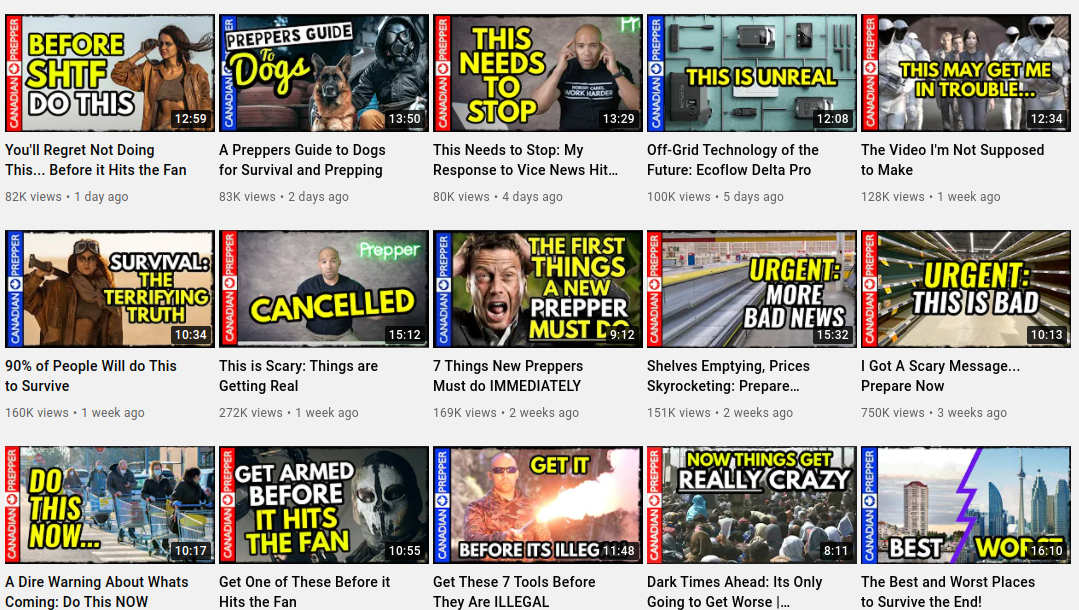Select the 'This May Get Me In Trouble' thumbnail
The width and height of the screenshot is (1079, 610).
(x=965, y=73)
